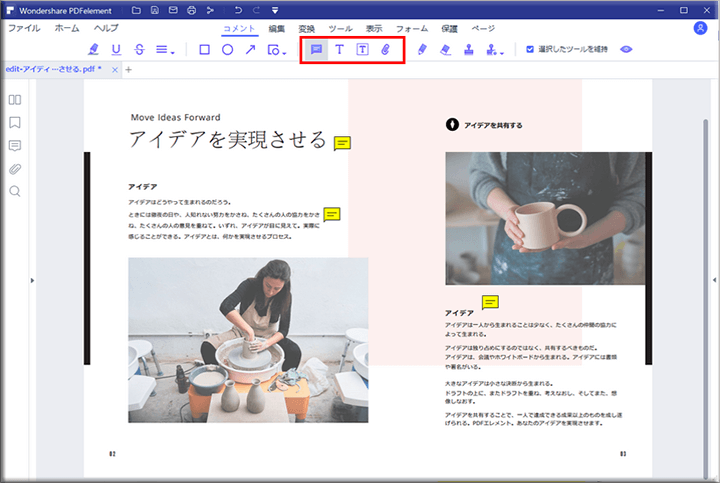Switch to the 保護 tab
The image size is (720, 483).
449,28
